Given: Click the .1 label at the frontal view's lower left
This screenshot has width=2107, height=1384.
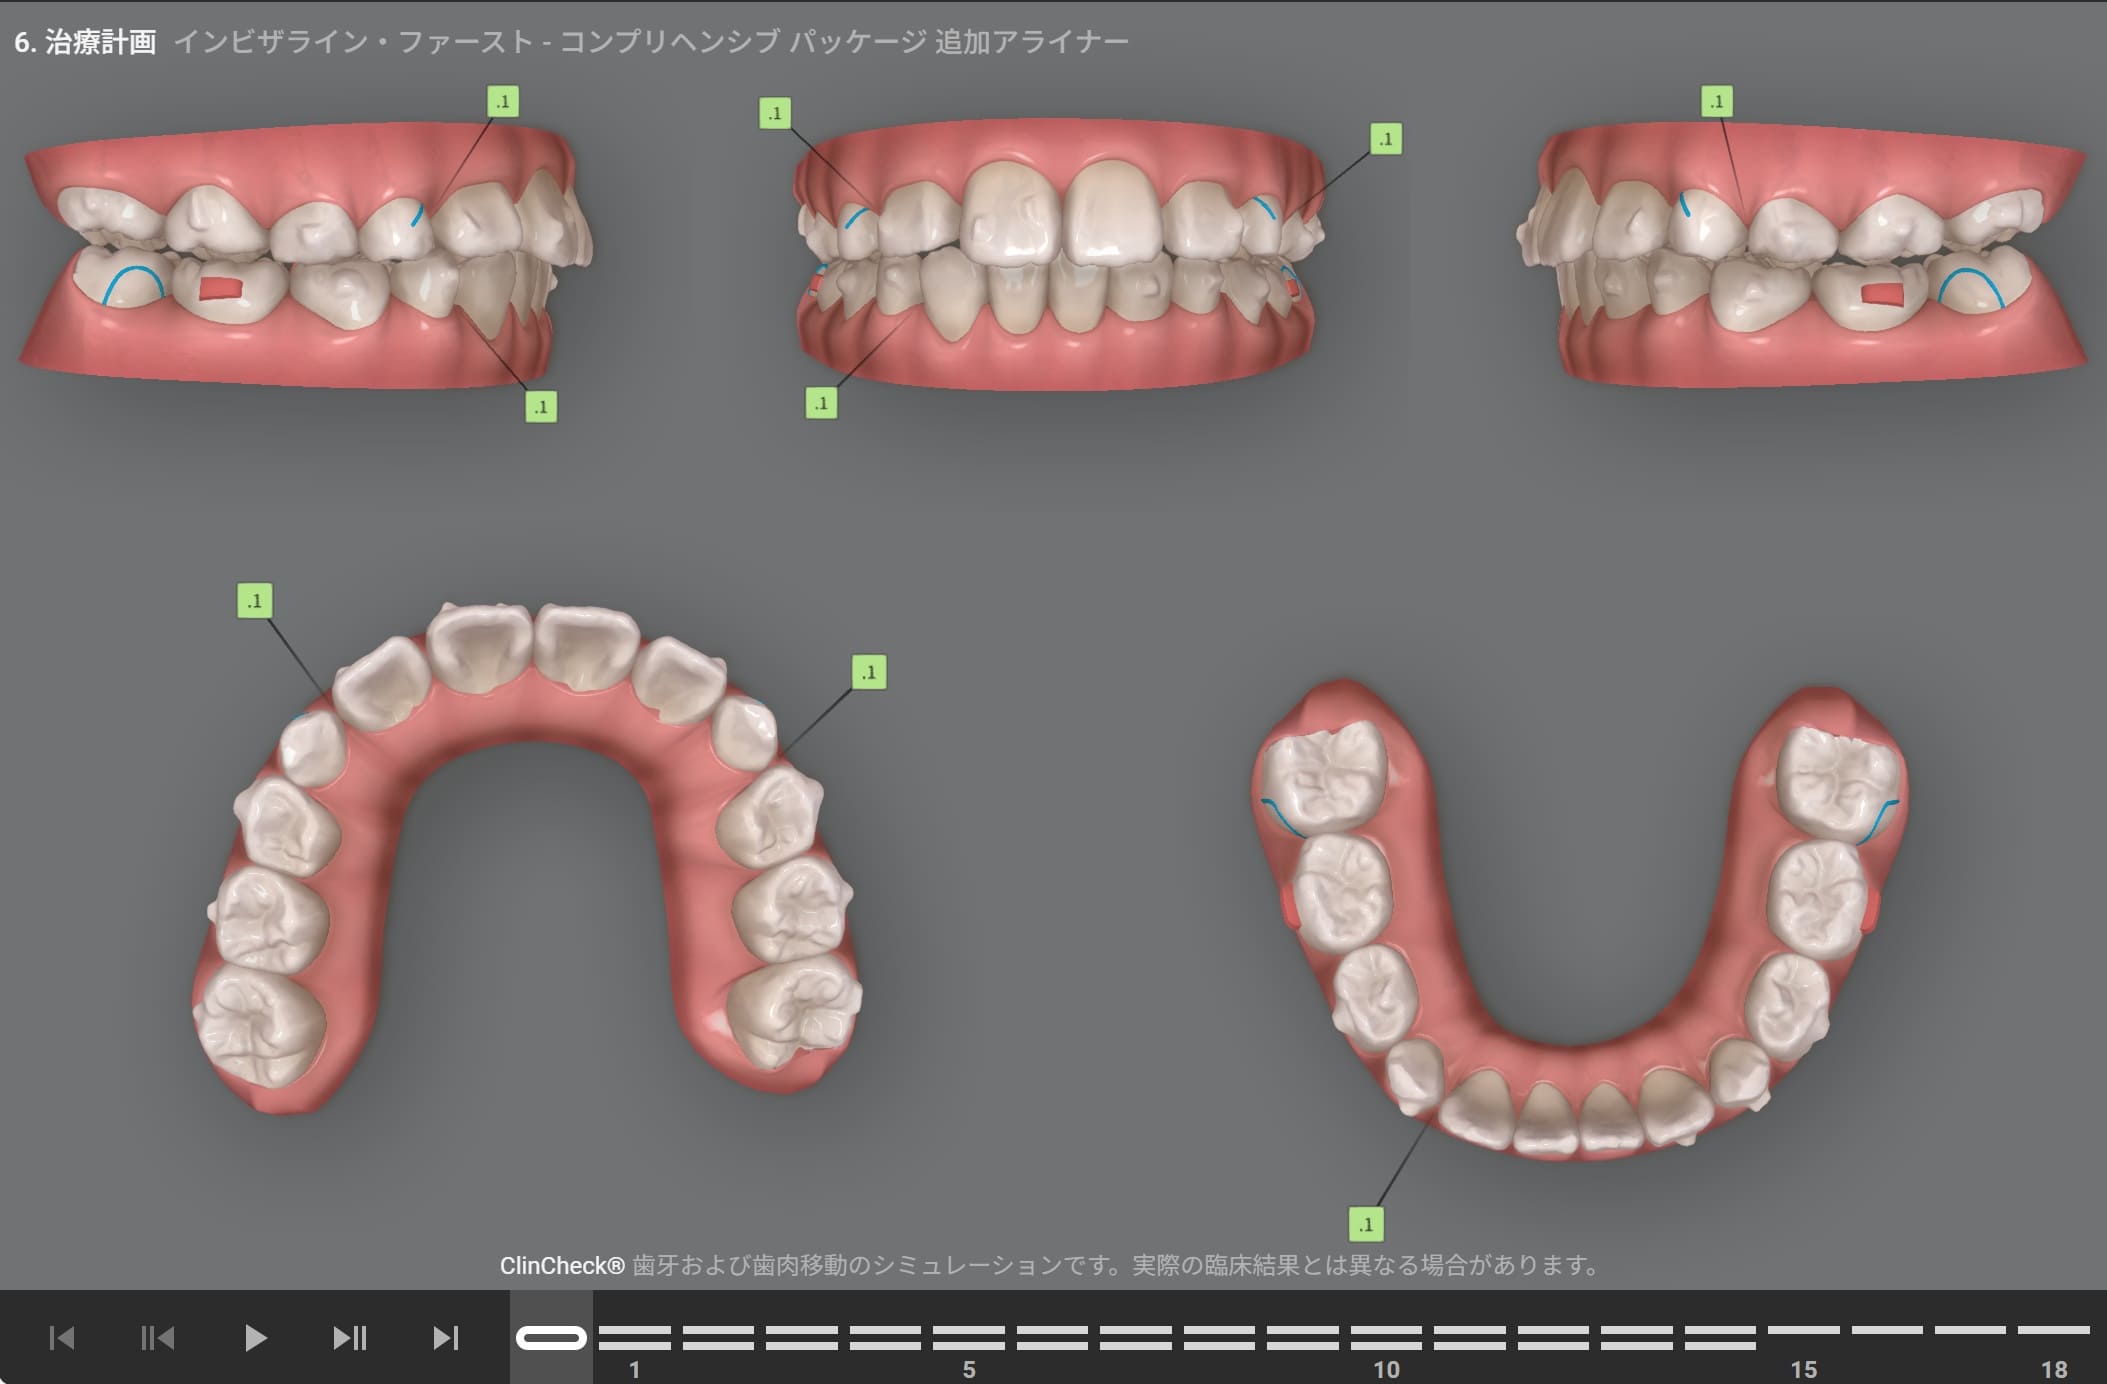Looking at the screenshot, I should click(821, 403).
